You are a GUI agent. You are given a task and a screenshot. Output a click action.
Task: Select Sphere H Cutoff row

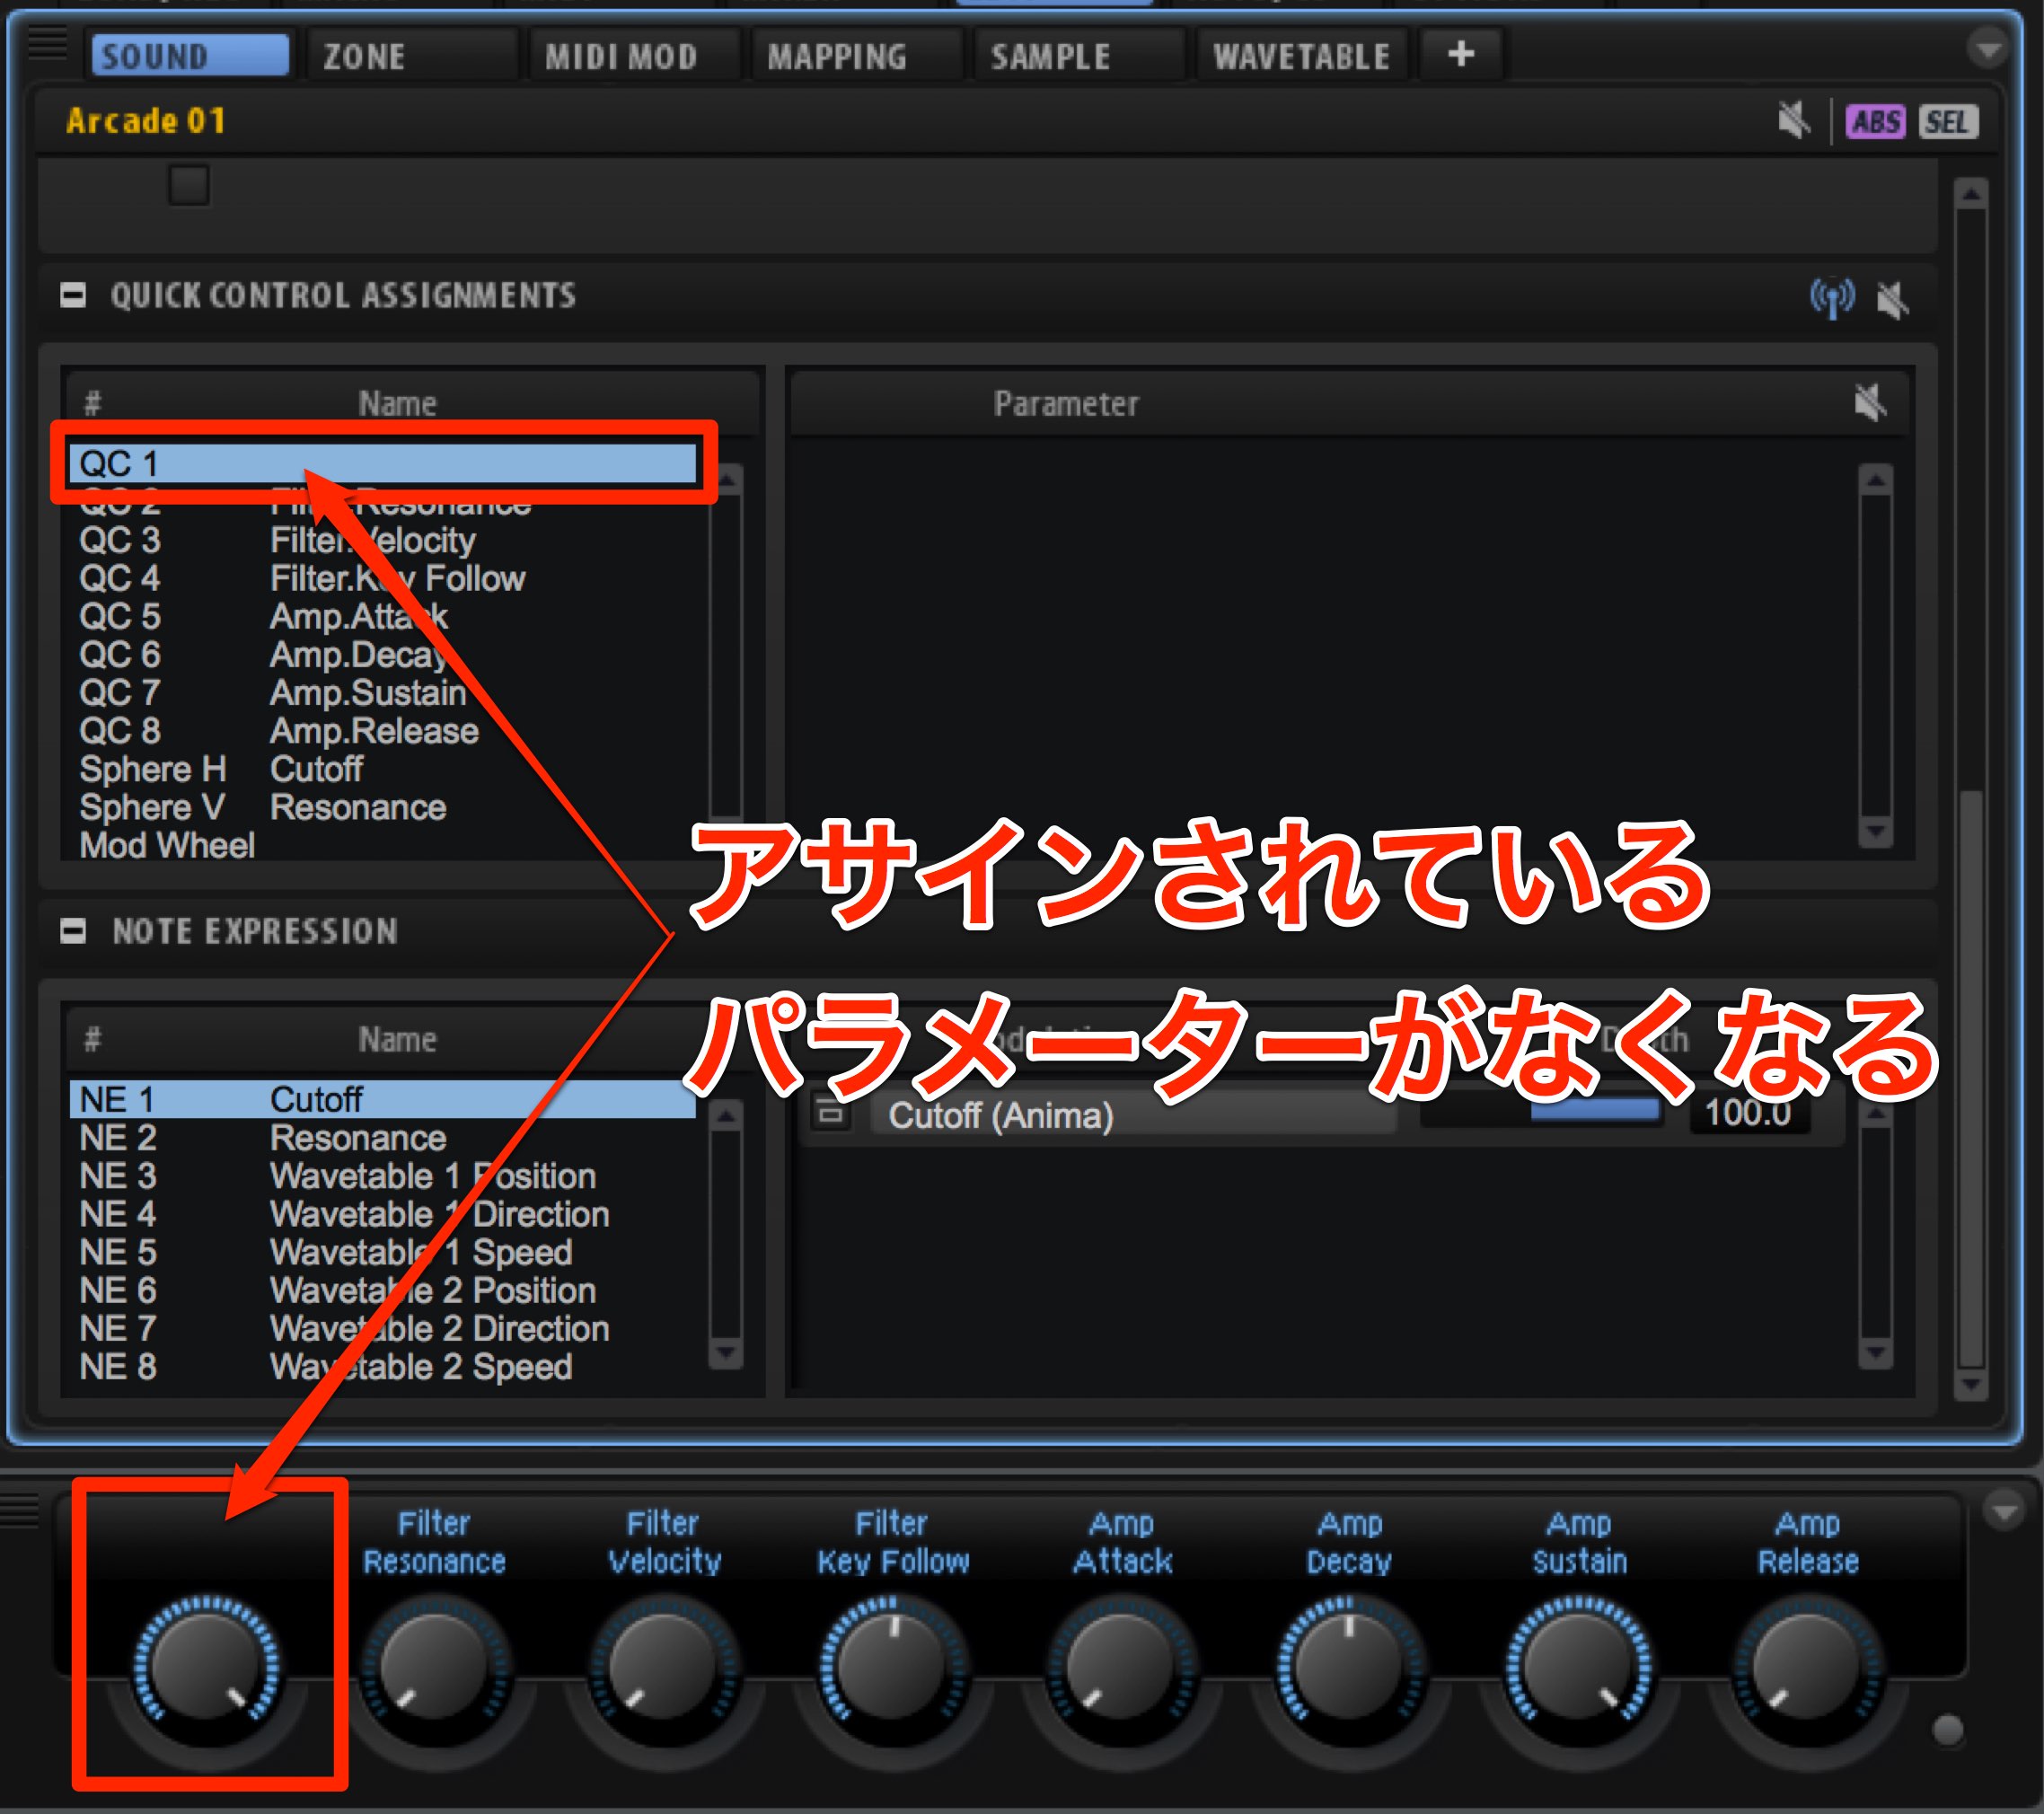[x=383, y=769]
